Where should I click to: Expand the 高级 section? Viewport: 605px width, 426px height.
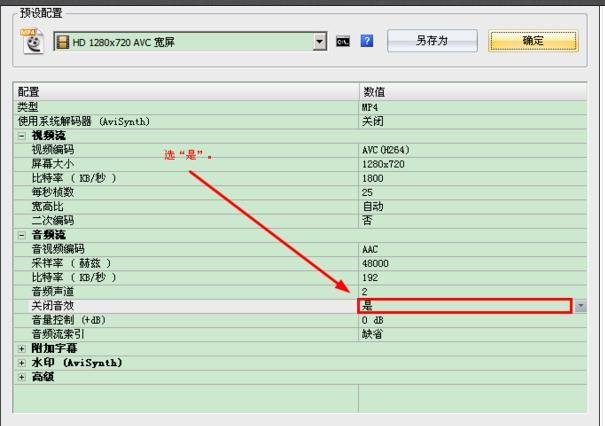coord(22,377)
